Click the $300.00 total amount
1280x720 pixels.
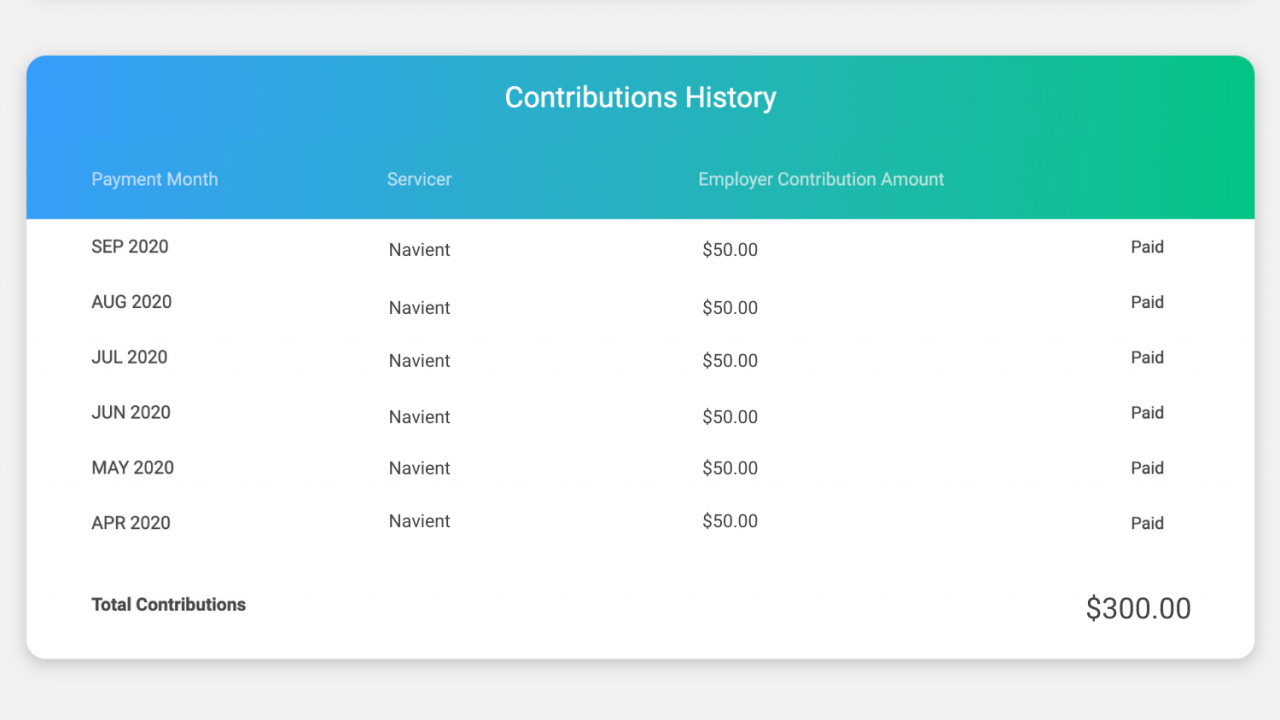1138,608
